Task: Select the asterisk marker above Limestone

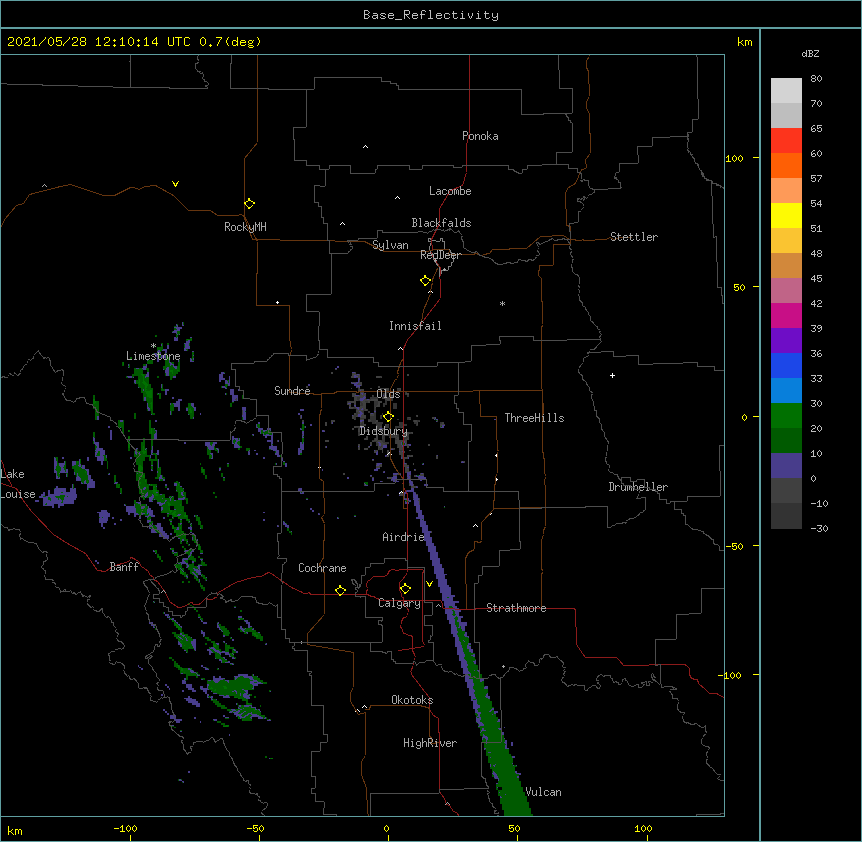Action: (x=153, y=345)
